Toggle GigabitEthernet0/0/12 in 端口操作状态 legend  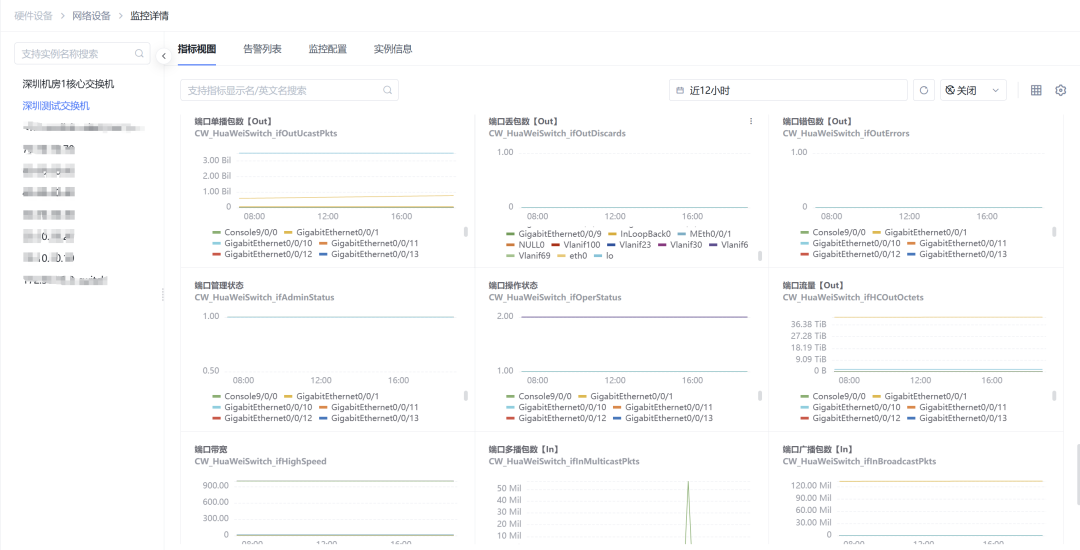click(x=556, y=418)
